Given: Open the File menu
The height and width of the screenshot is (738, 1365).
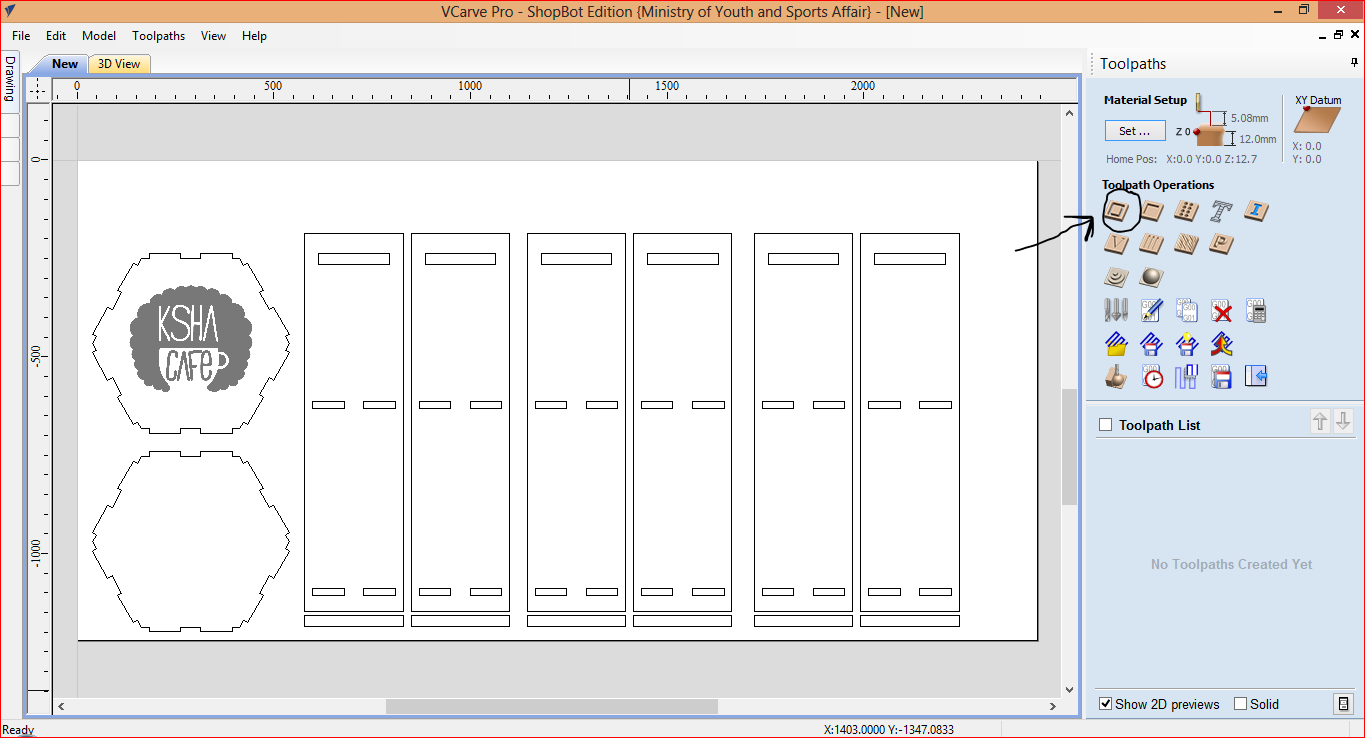Looking at the screenshot, I should 21,36.
